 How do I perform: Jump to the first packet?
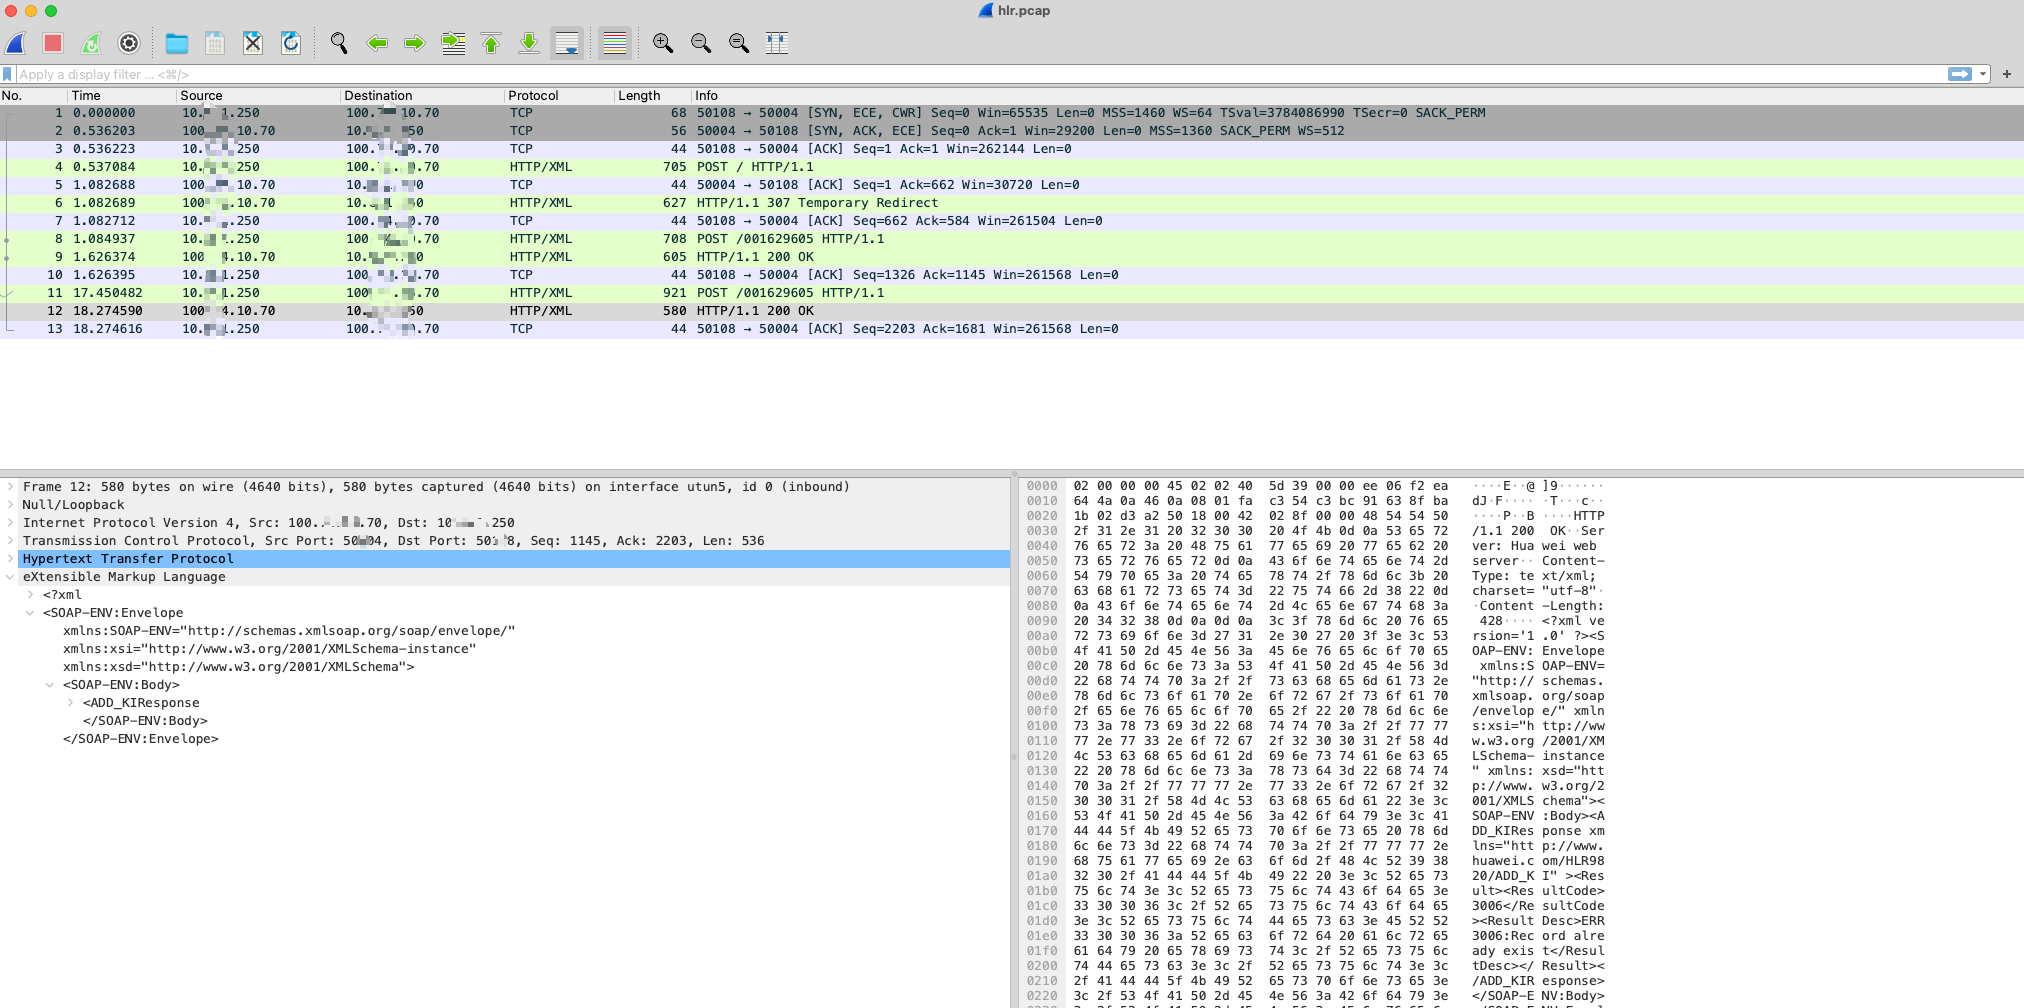coord(491,43)
